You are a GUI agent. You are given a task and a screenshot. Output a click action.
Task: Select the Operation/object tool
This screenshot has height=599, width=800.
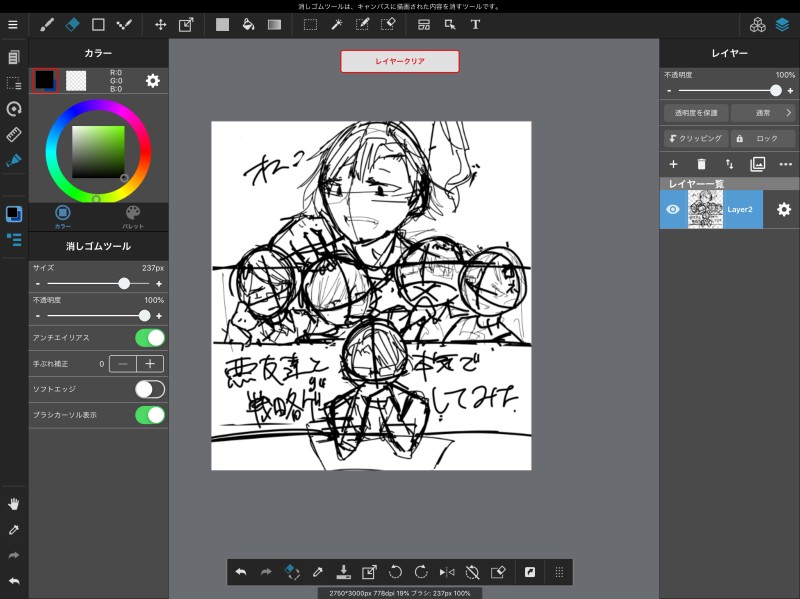tap(450, 24)
